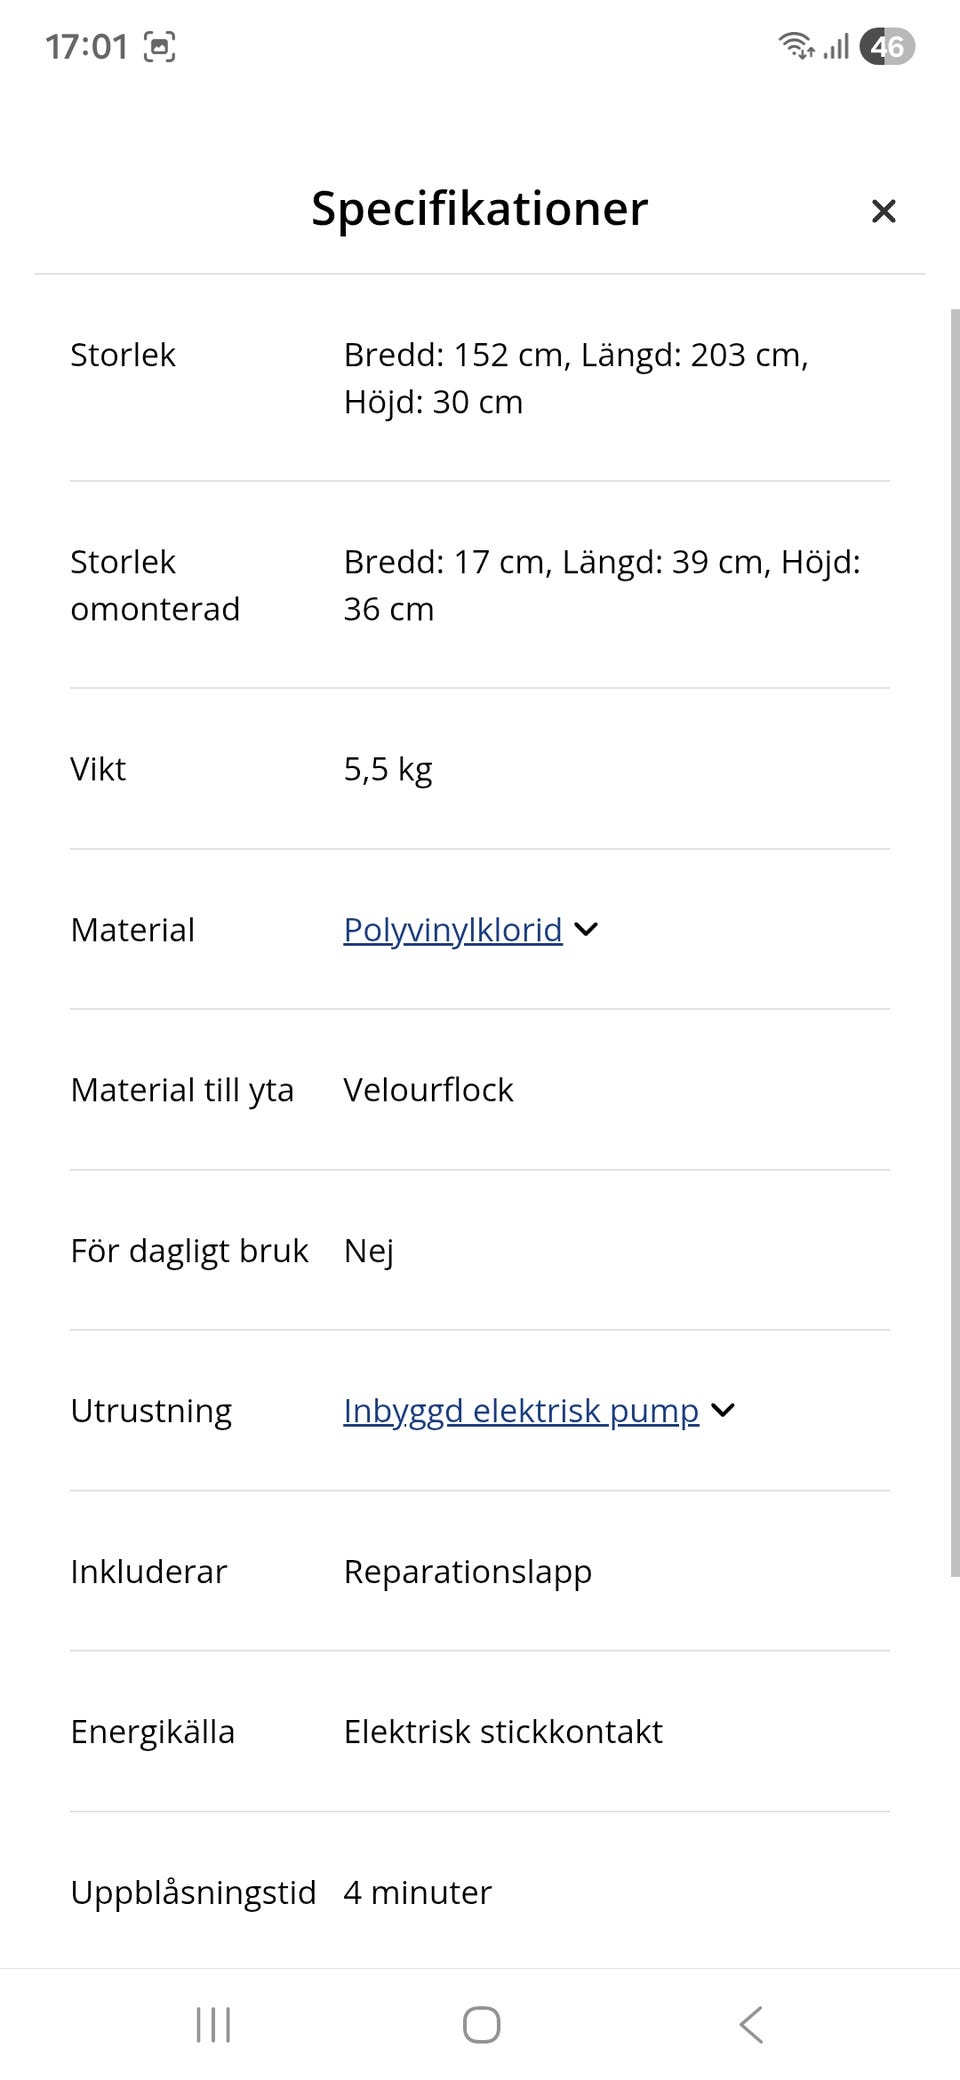Tap the signal strength bars icon
This screenshot has height=2080, width=960.
836,47
